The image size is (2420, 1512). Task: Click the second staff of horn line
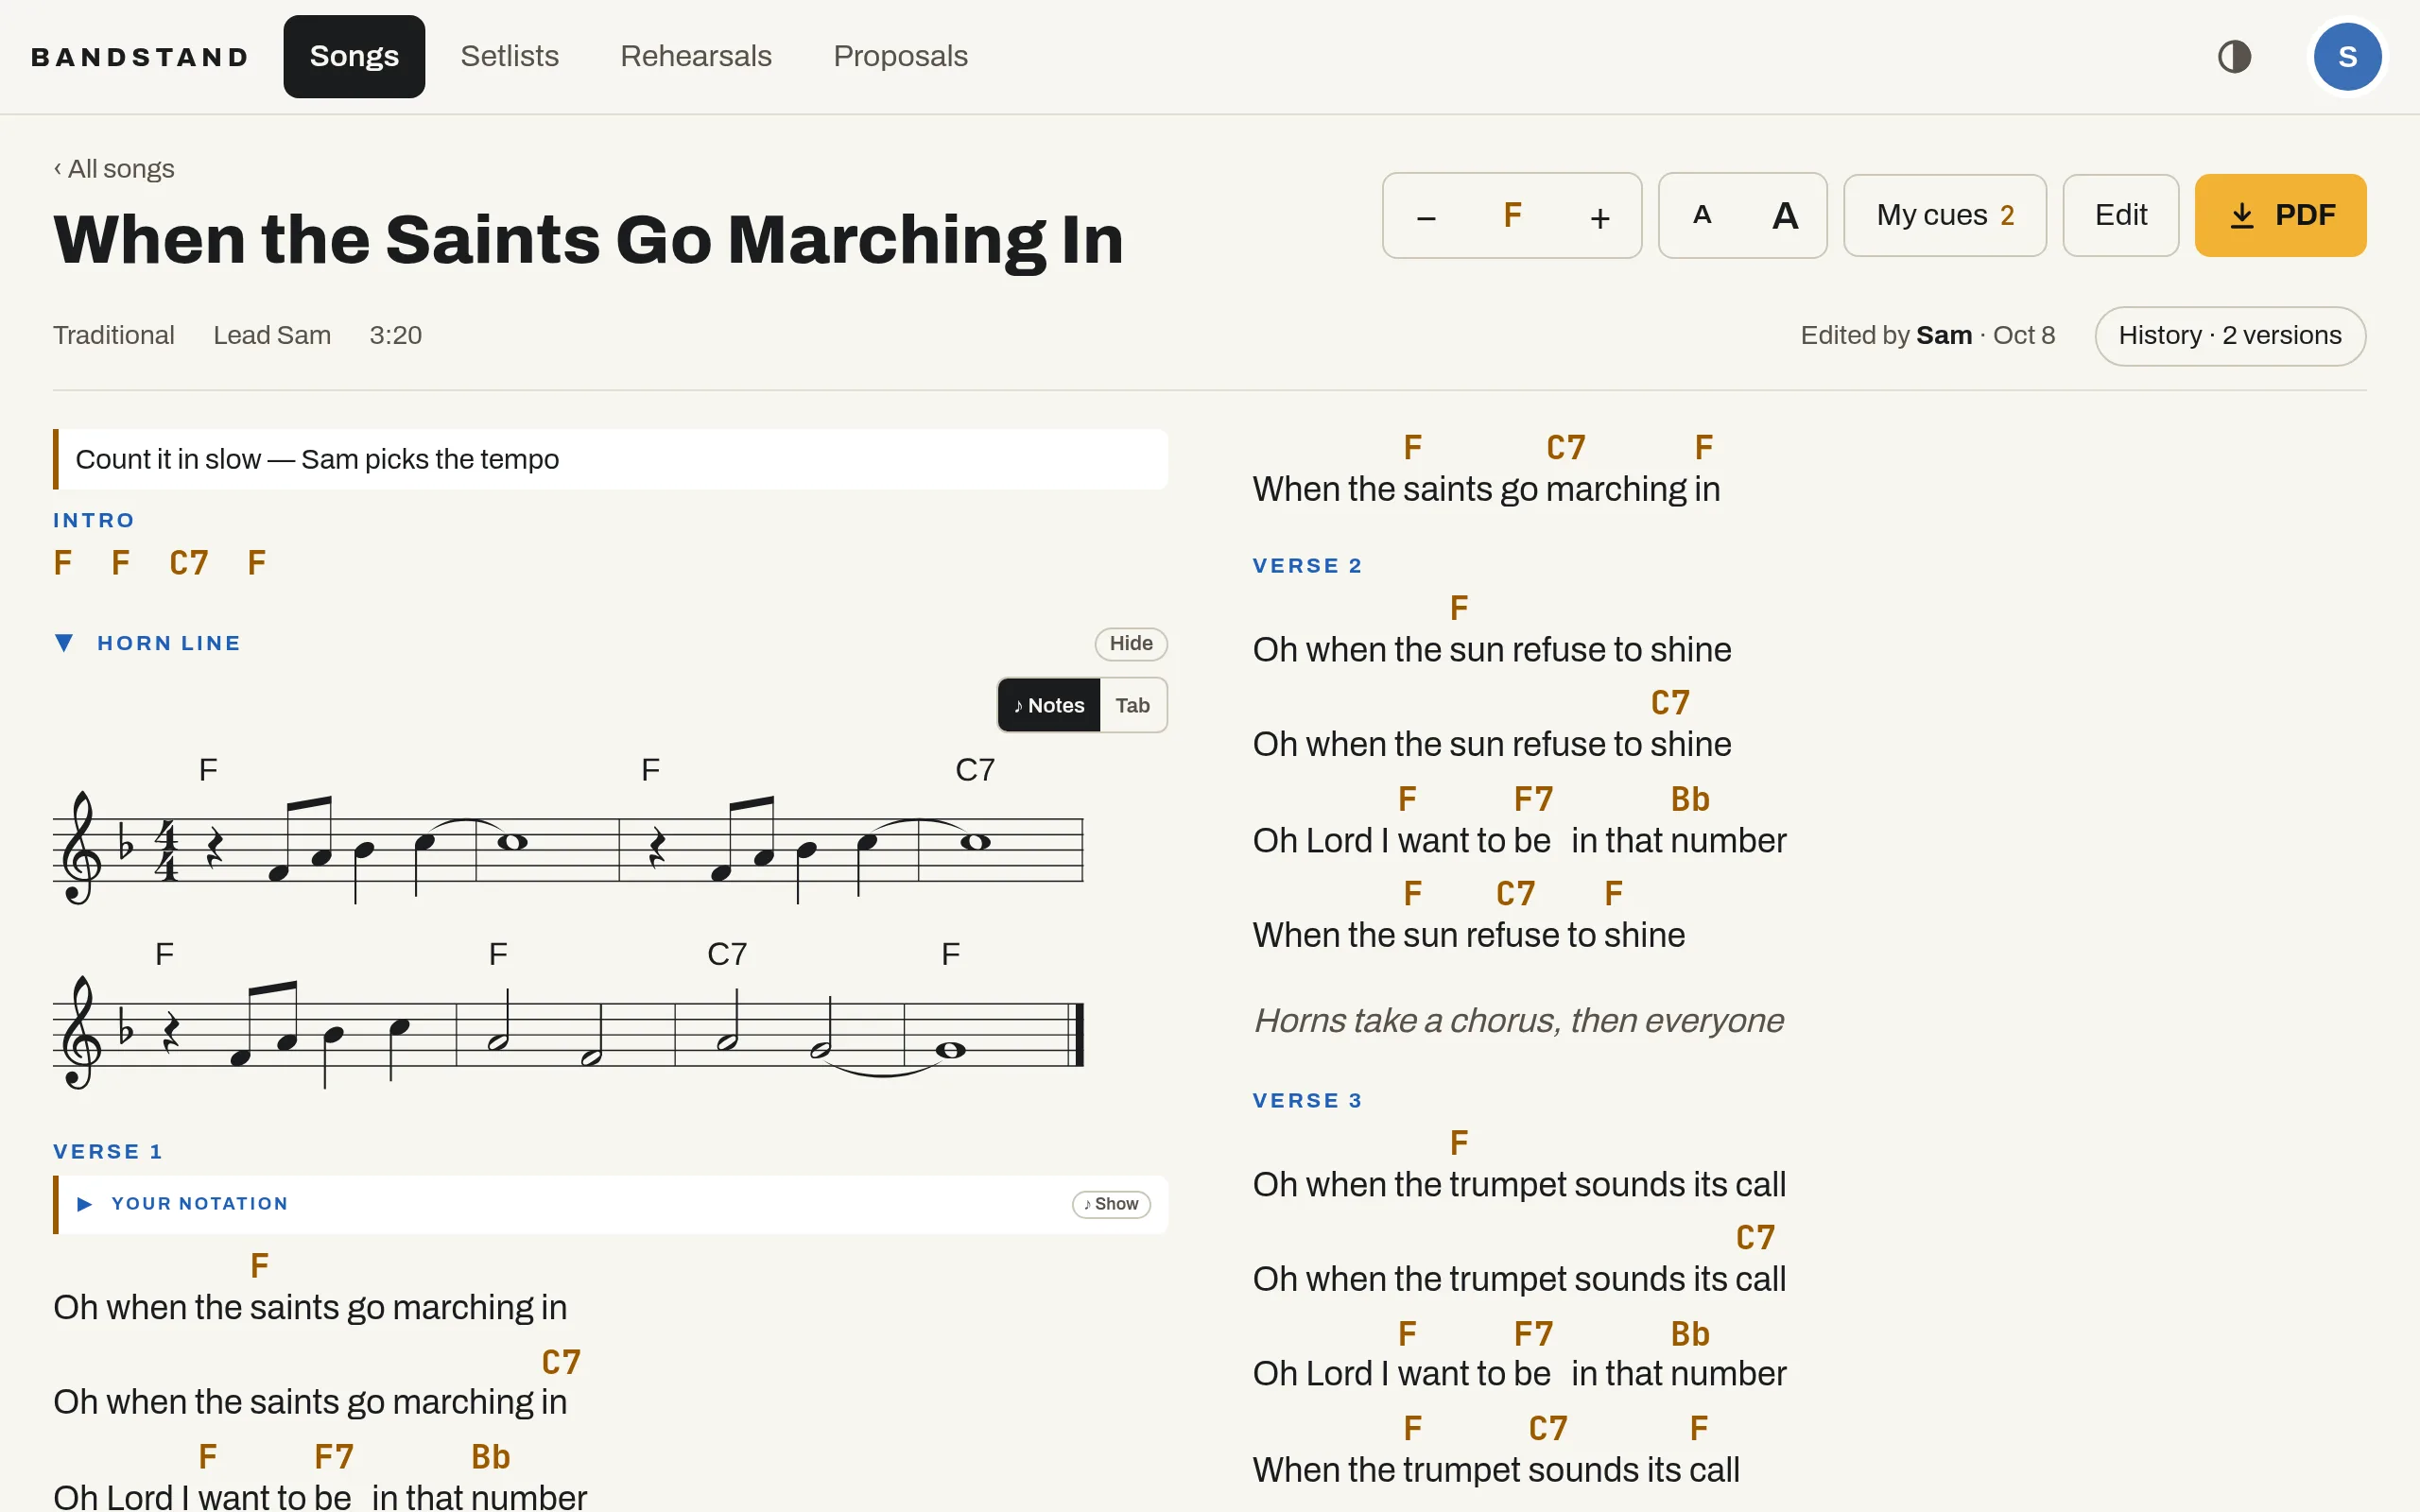click(x=568, y=1033)
